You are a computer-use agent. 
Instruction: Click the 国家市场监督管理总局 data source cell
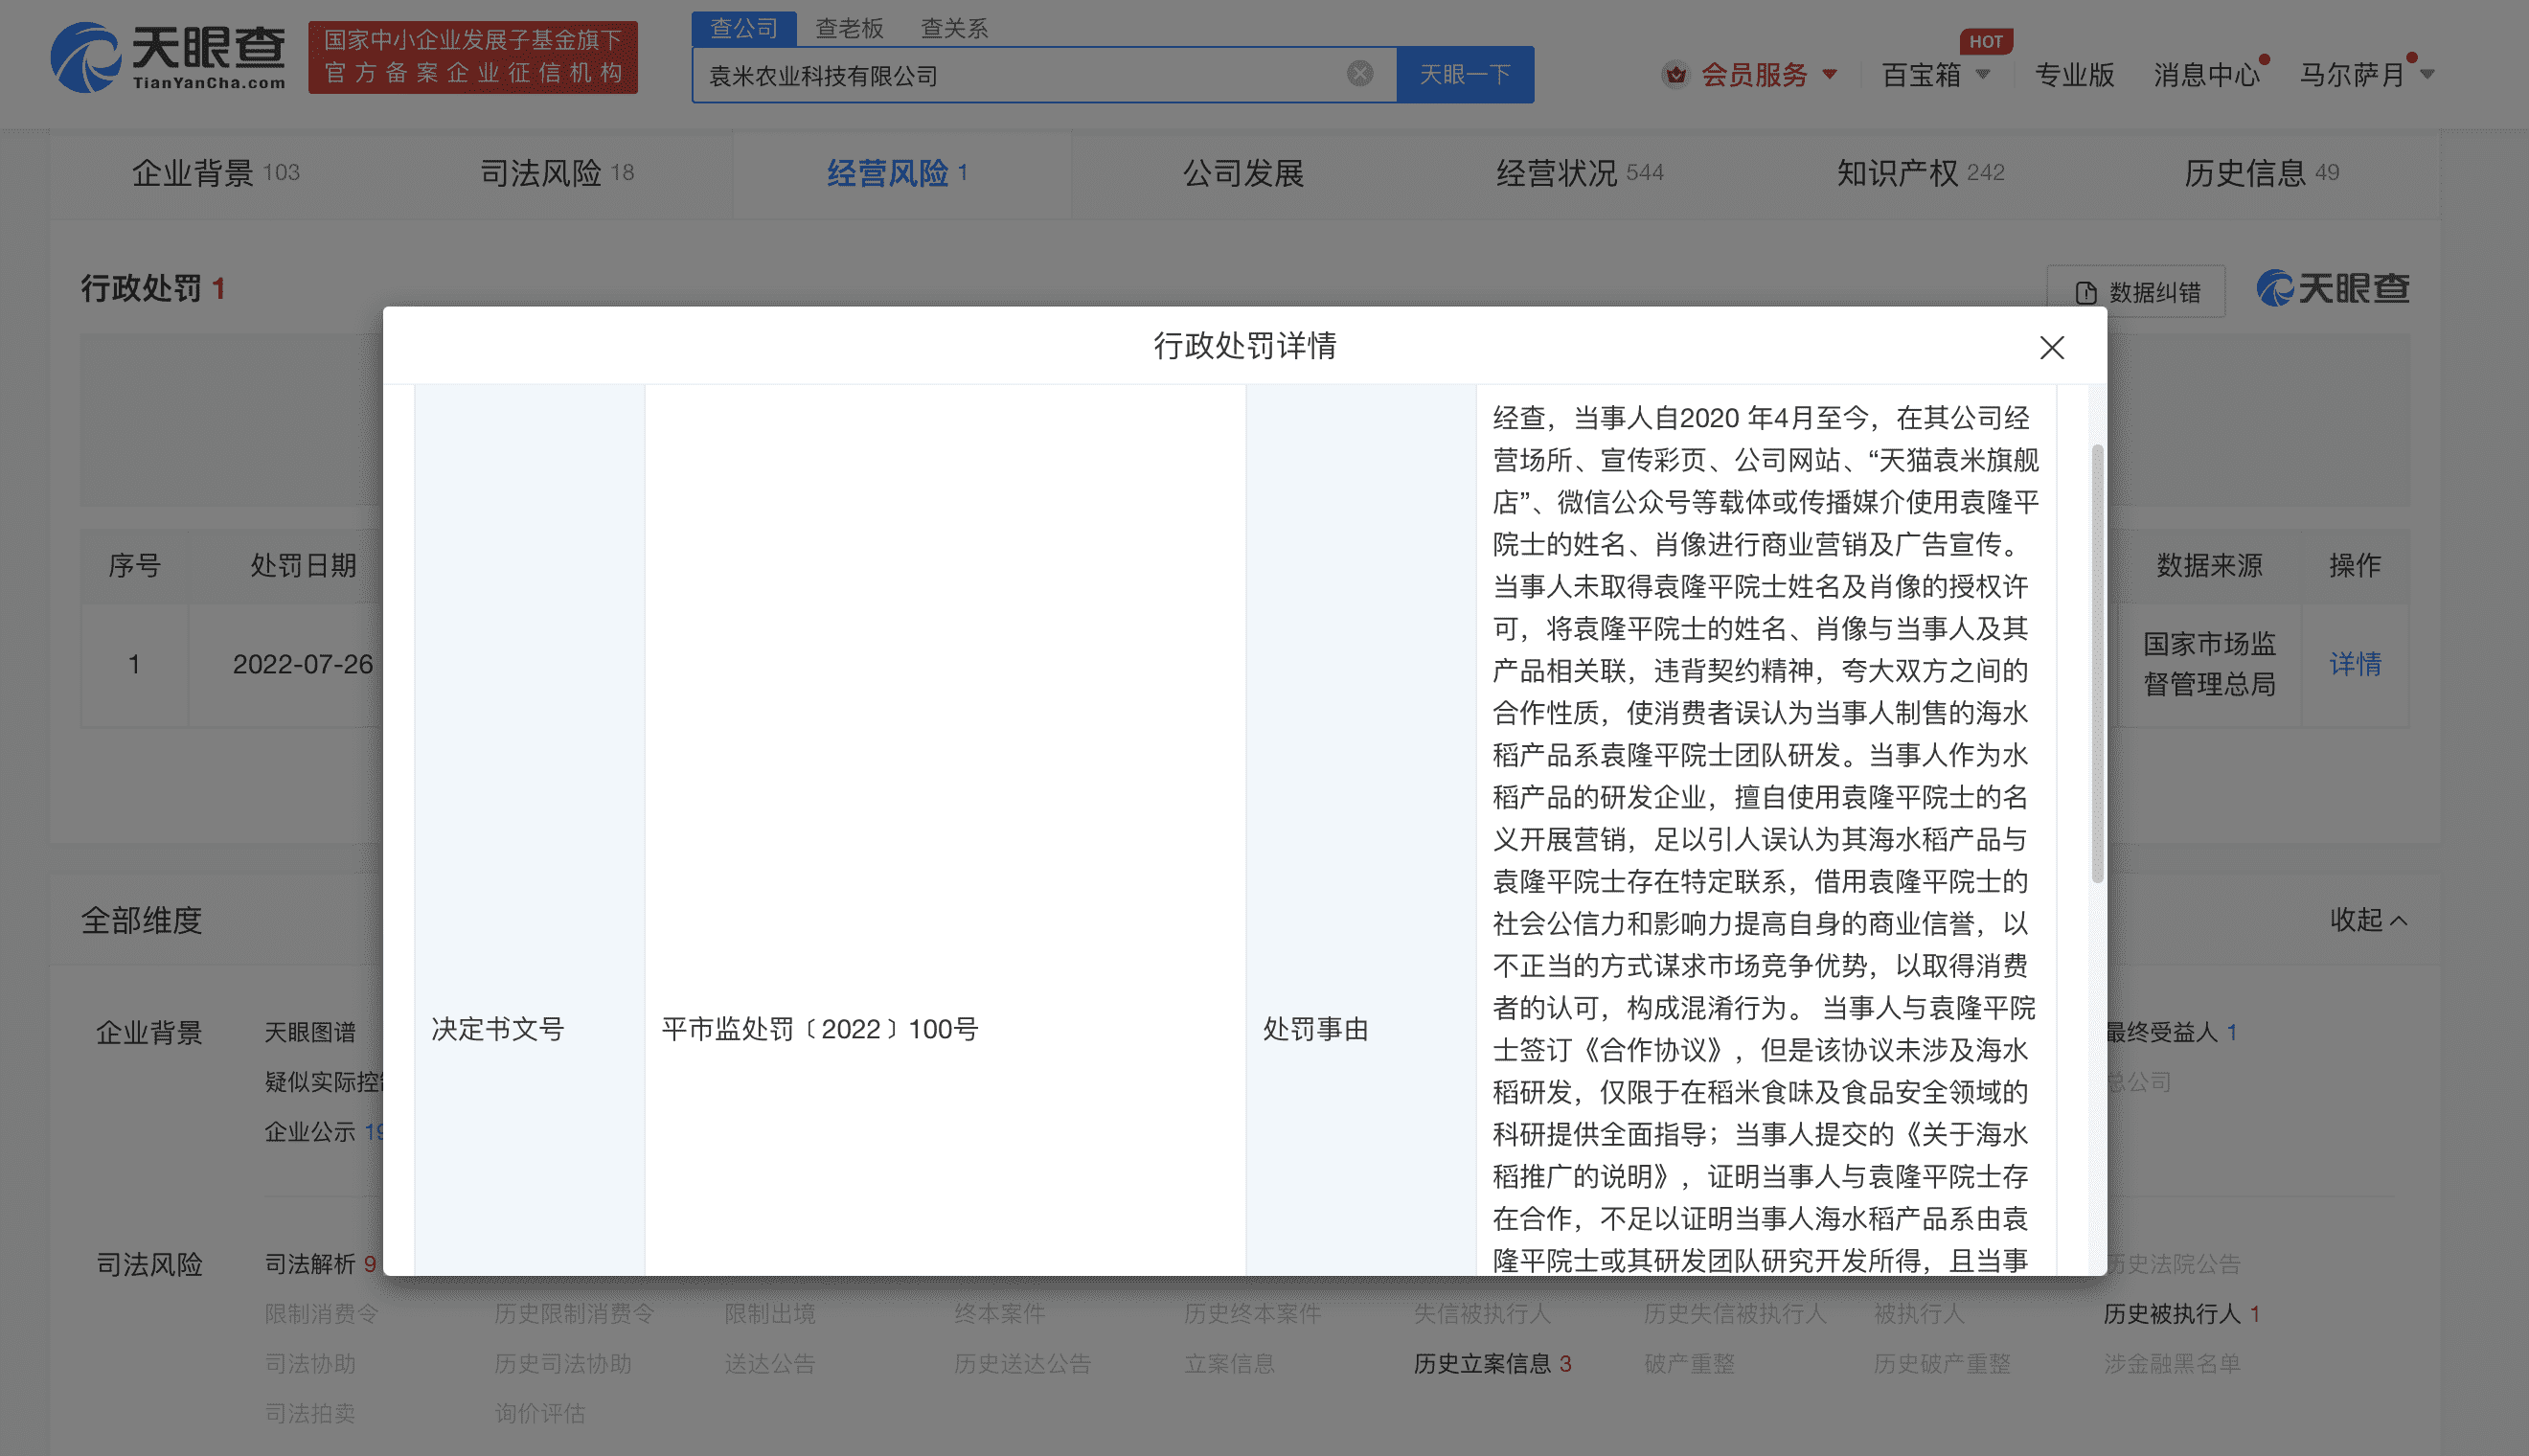tap(2209, 663)
